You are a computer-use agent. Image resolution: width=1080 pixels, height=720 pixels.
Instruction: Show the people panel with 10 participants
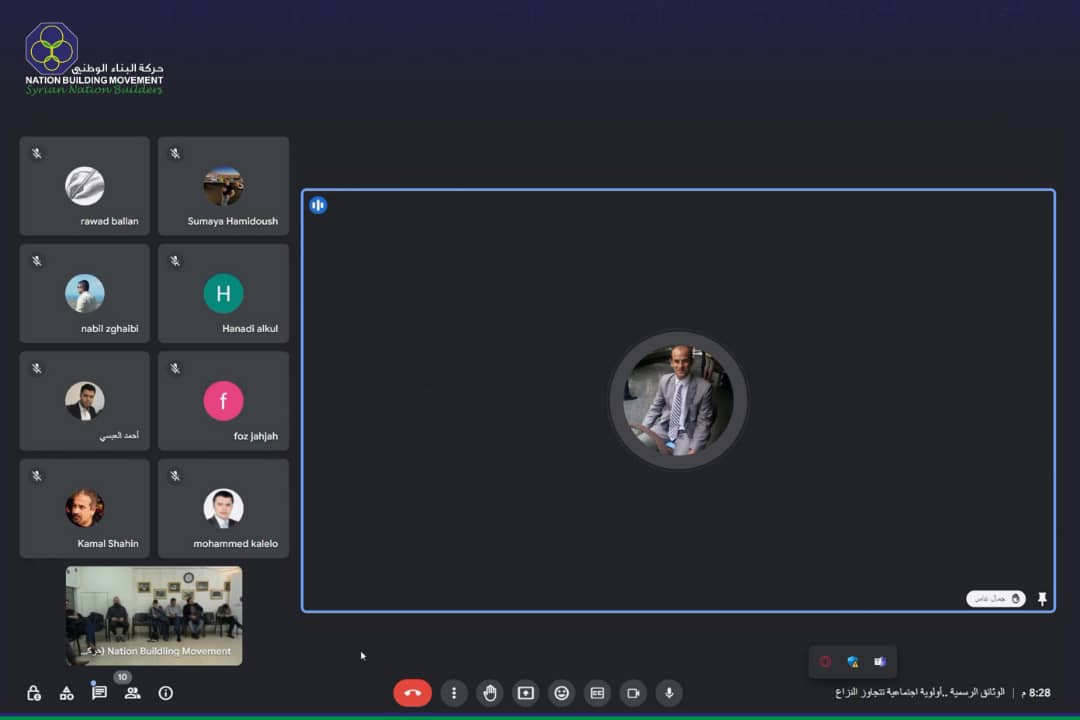[132, 693]
